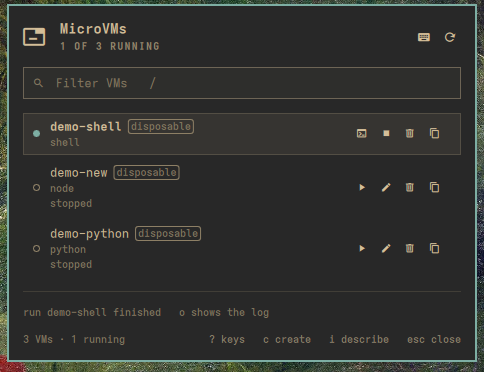Click the 'i describe' footer hint
The image size is (484, 372).
pos(359,339)
